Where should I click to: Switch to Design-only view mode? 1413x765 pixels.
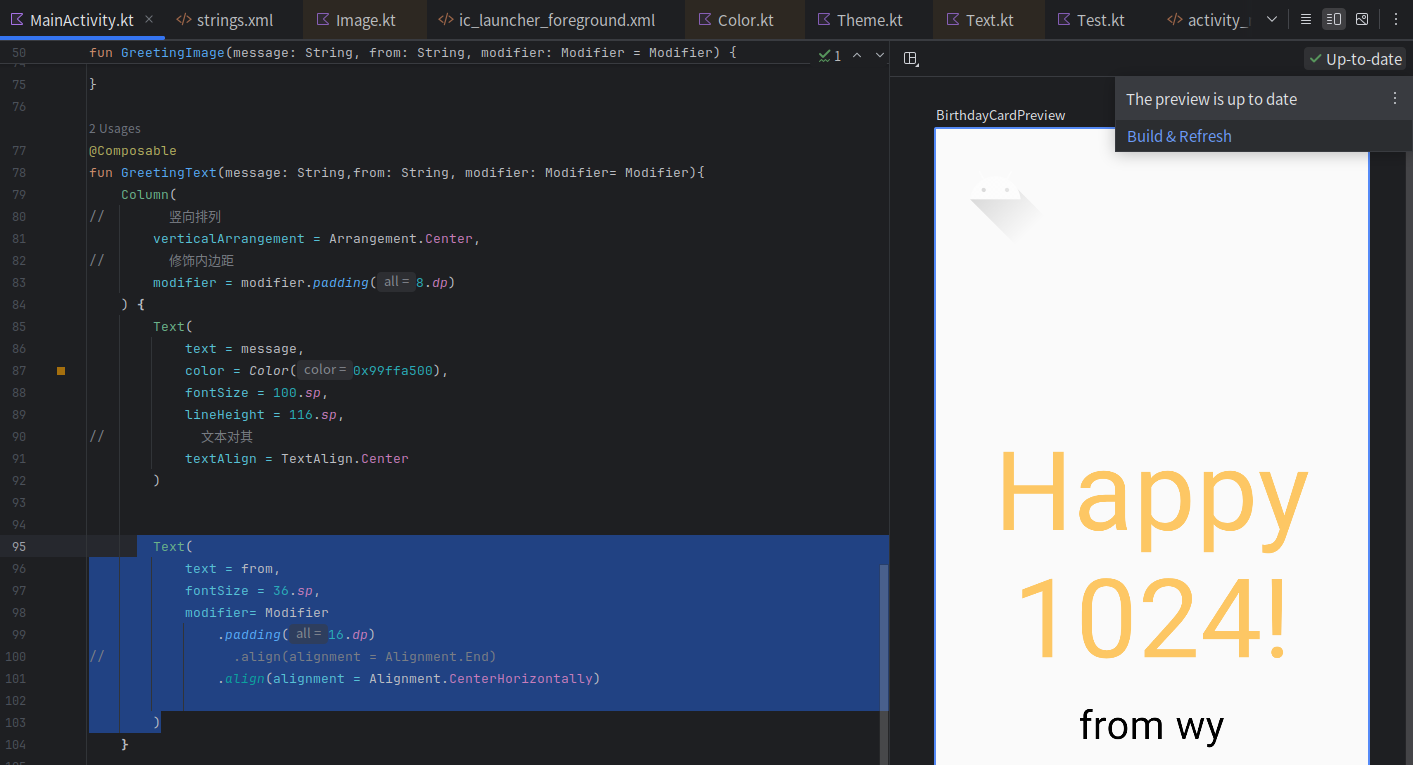coord(1362,19)
